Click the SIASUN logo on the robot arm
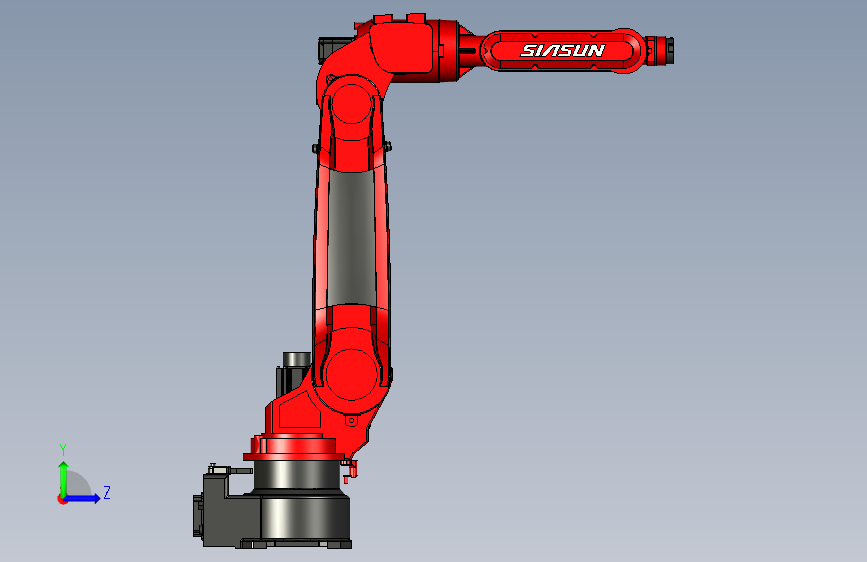Viewport: 867px width, 562px height. (563, 51)
